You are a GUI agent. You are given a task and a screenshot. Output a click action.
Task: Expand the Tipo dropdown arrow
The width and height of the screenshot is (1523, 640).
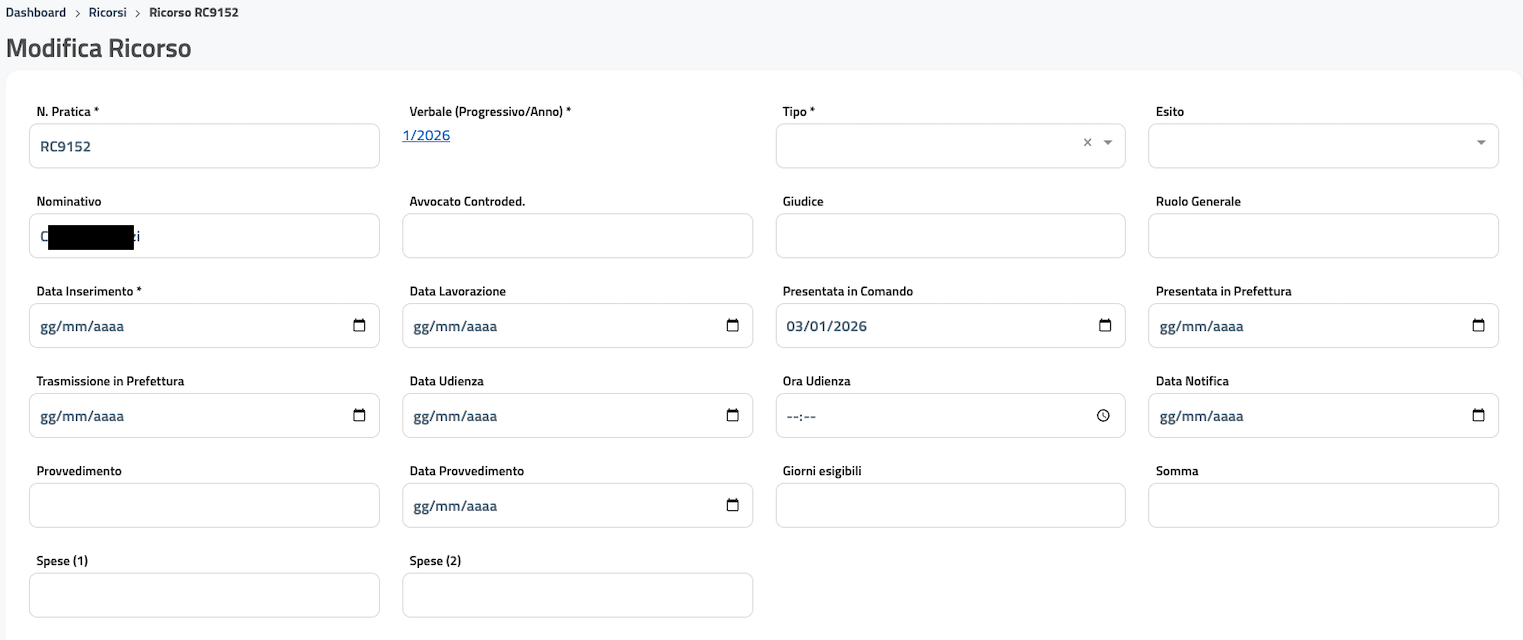tap(1108, 143)
